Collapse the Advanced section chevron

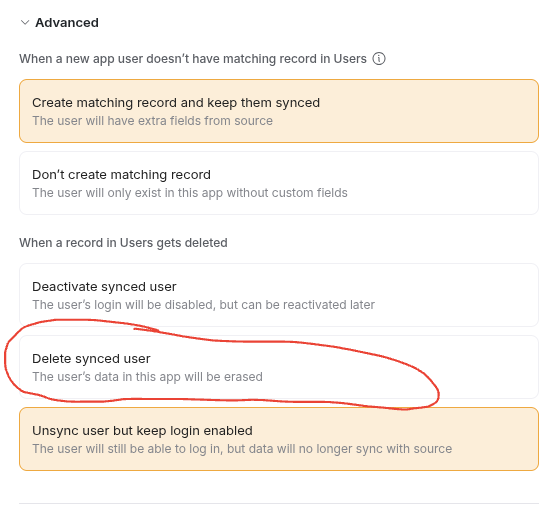[x=25, y=22]
